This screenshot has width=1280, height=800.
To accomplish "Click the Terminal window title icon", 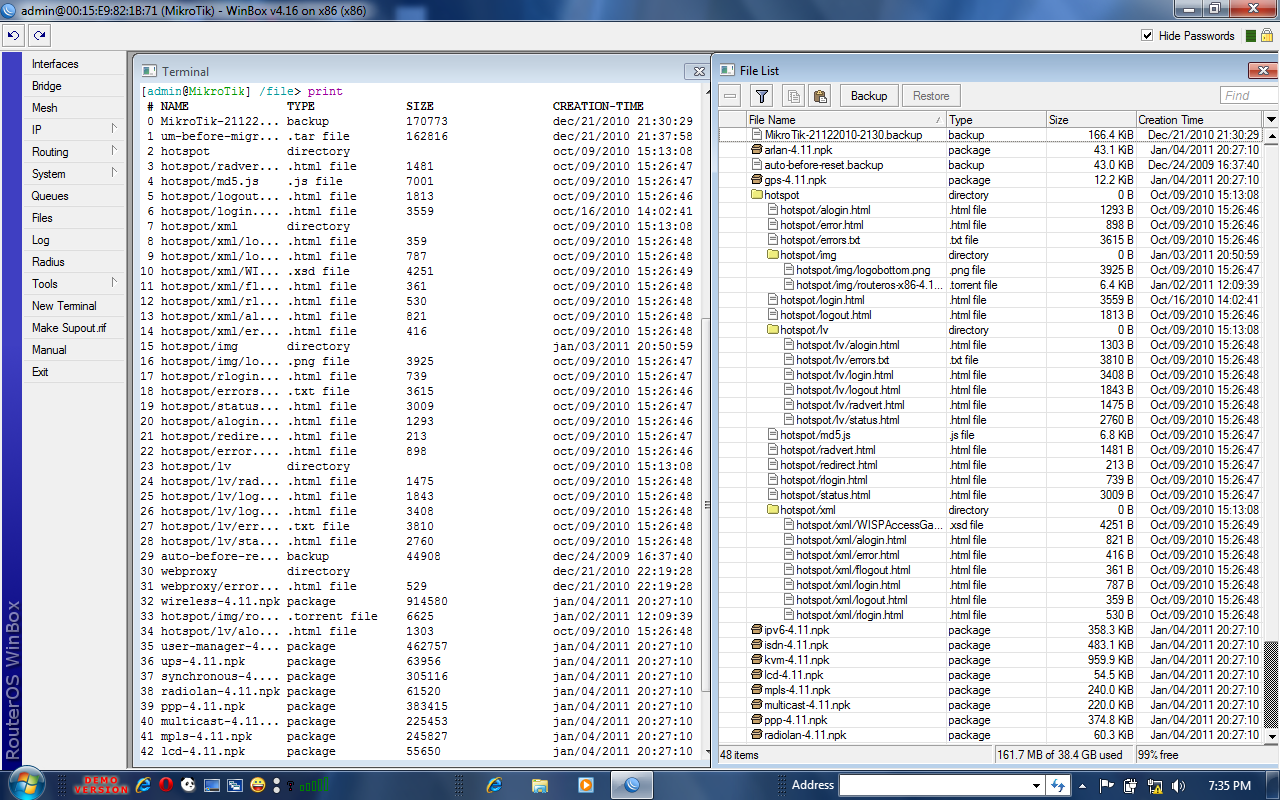I will click(149, 71).
